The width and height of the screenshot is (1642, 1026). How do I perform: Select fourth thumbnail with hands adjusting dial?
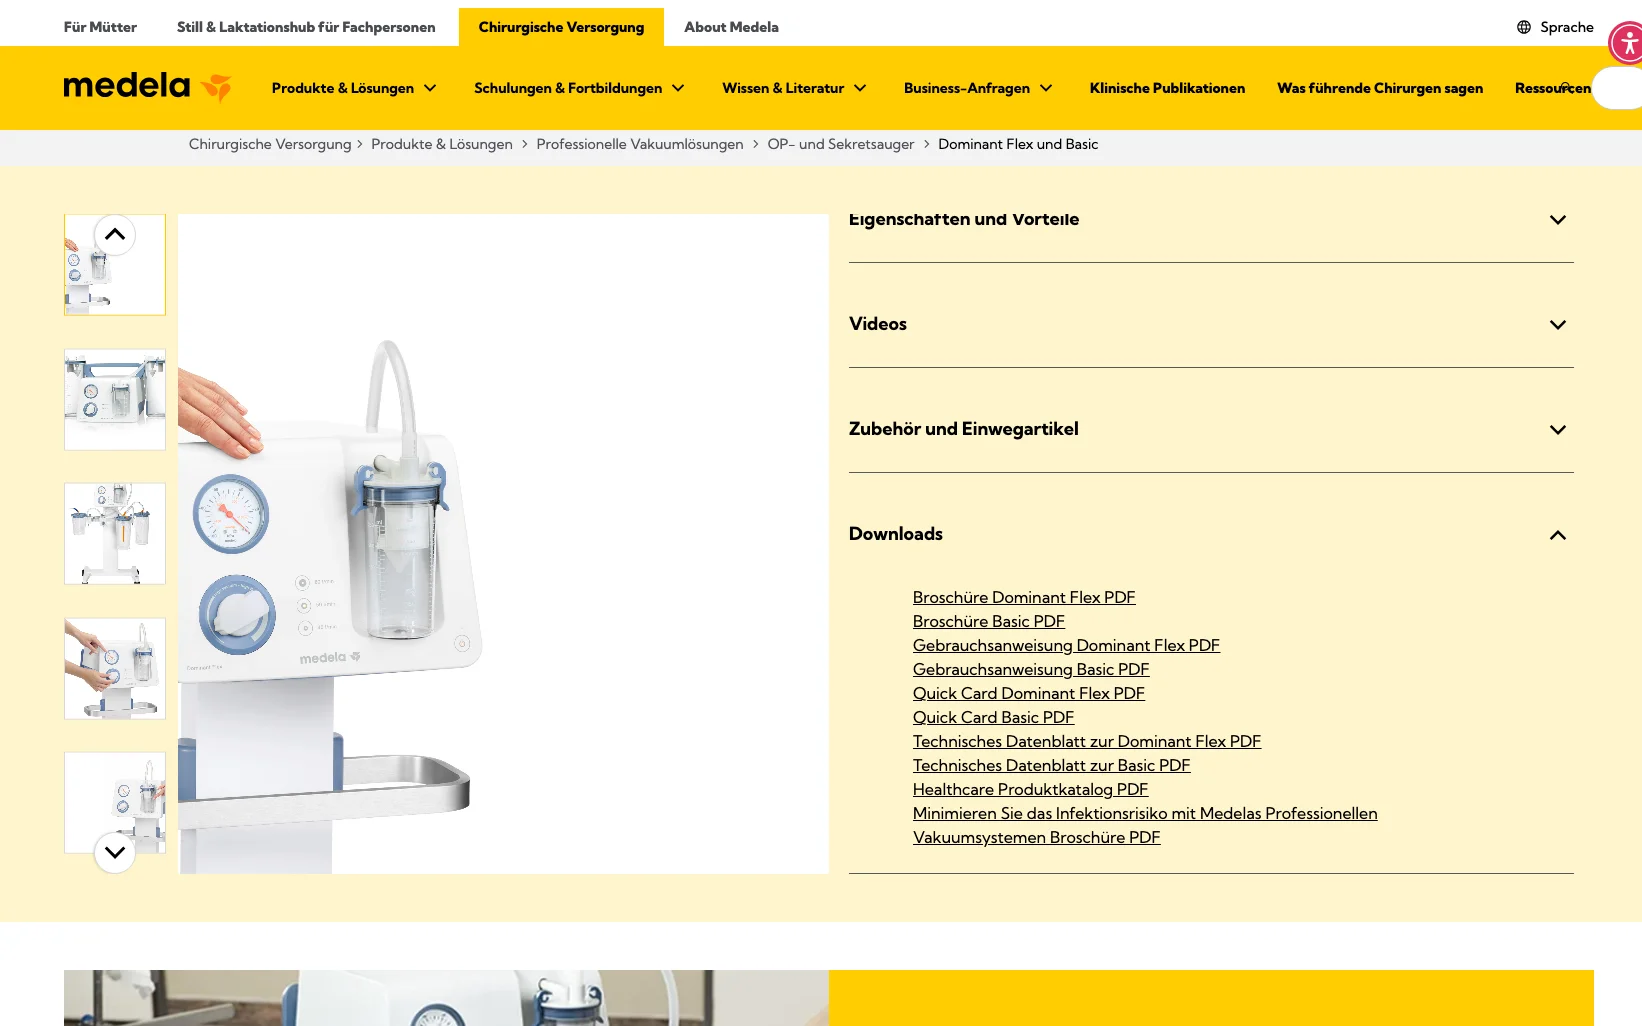(x=115, y=668)
